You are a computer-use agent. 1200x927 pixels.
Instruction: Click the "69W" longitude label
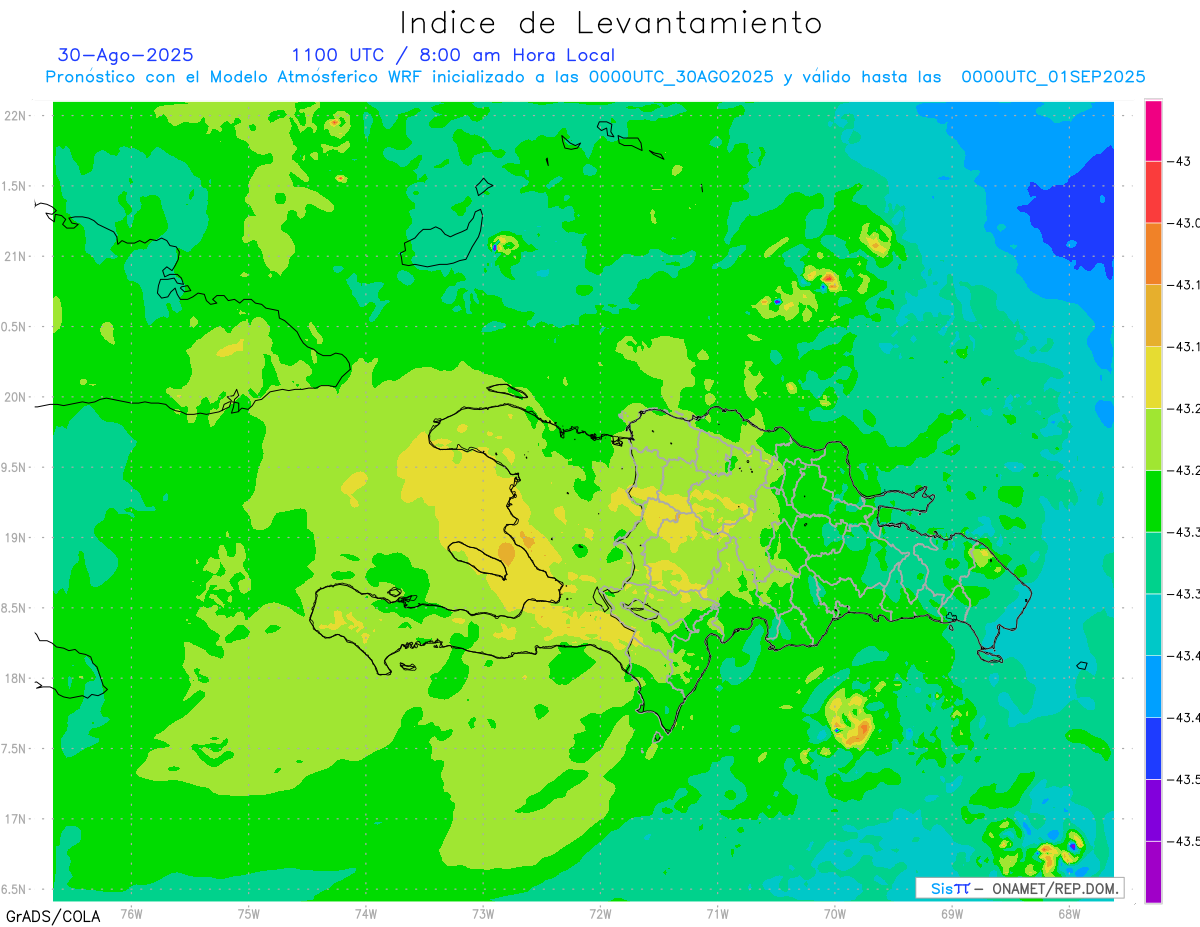pos(951,913)
